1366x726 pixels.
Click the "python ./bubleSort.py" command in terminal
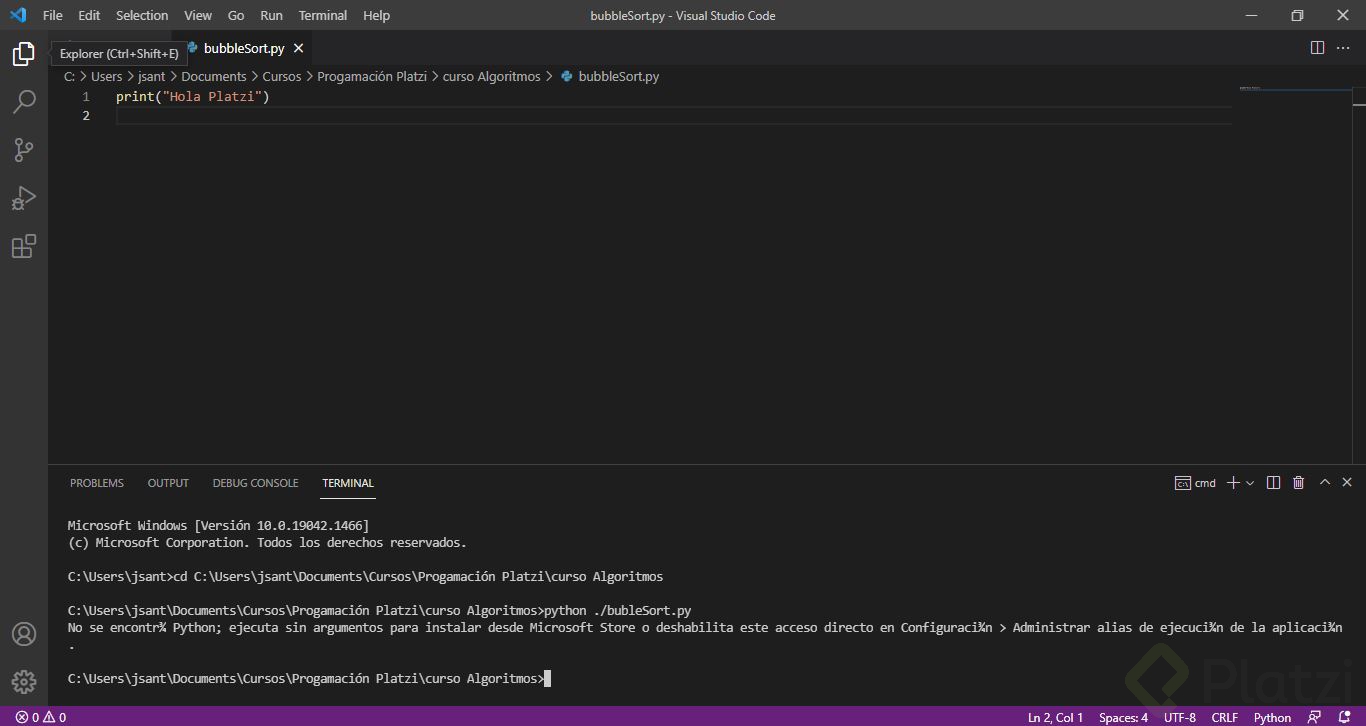pyautogui.click(x=618, y=611)
